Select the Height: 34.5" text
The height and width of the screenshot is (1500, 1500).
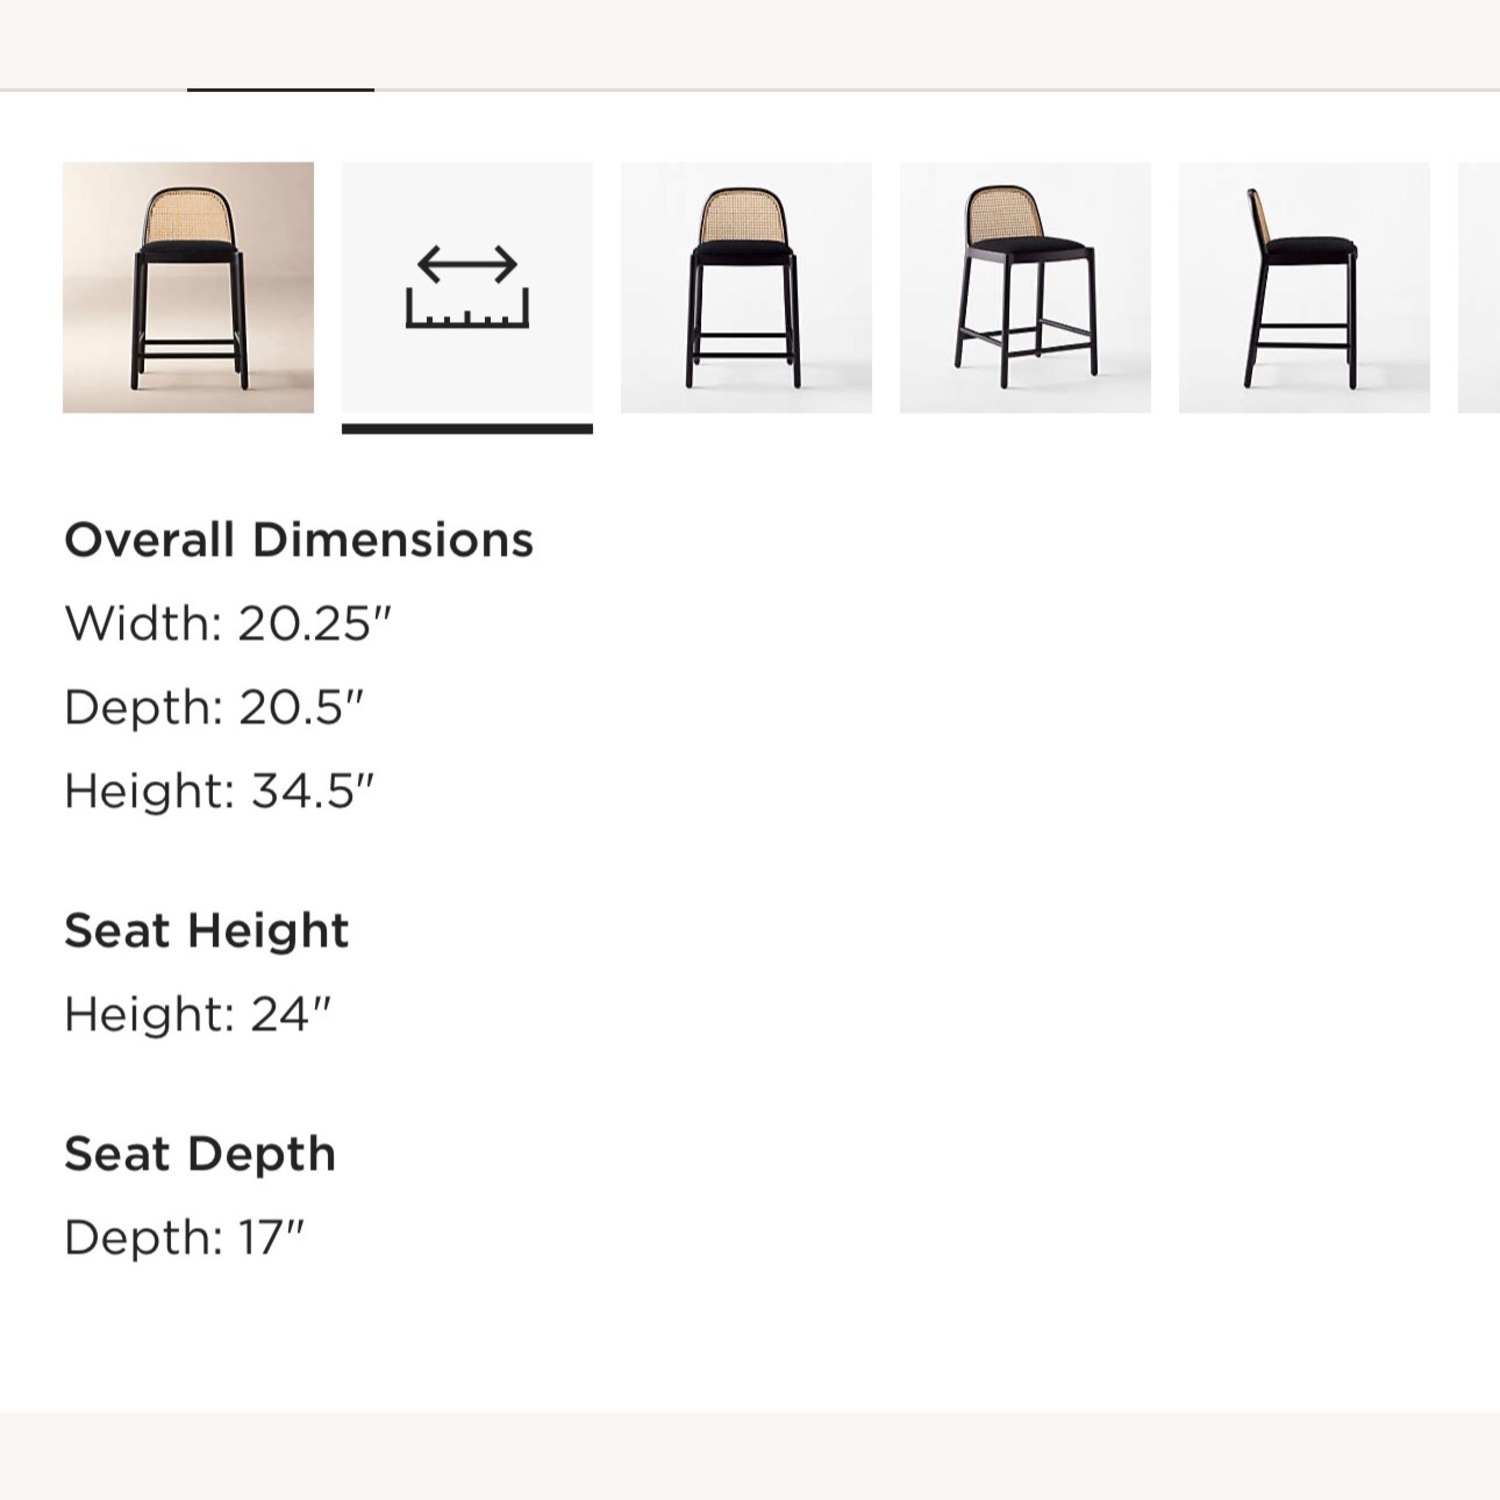click(x=222, y=789)
